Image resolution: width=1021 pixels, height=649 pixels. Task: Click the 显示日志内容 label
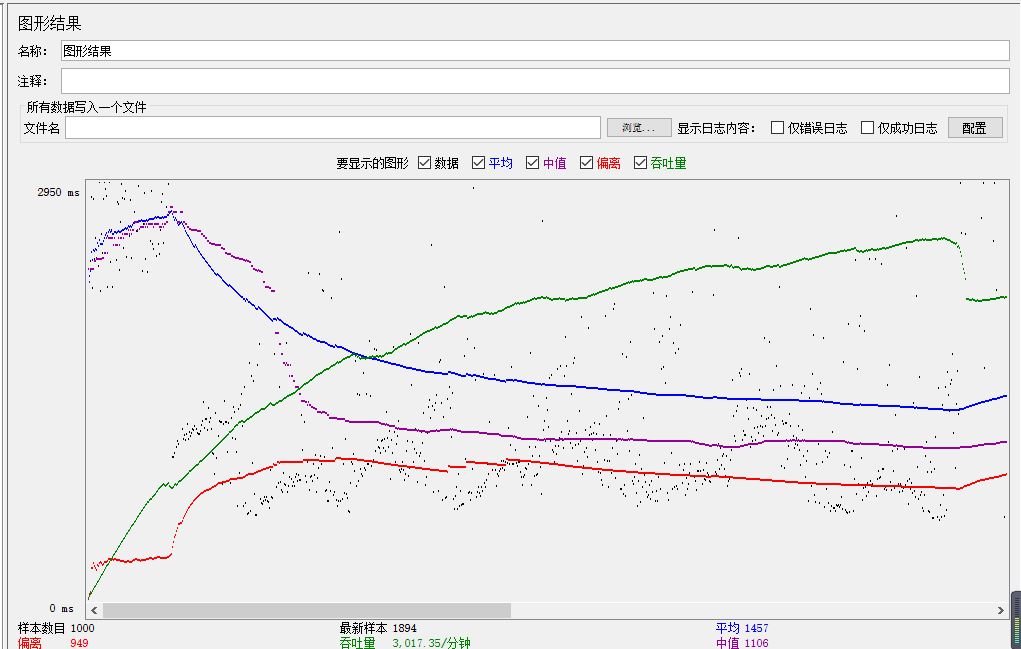[x=716, y=128]
